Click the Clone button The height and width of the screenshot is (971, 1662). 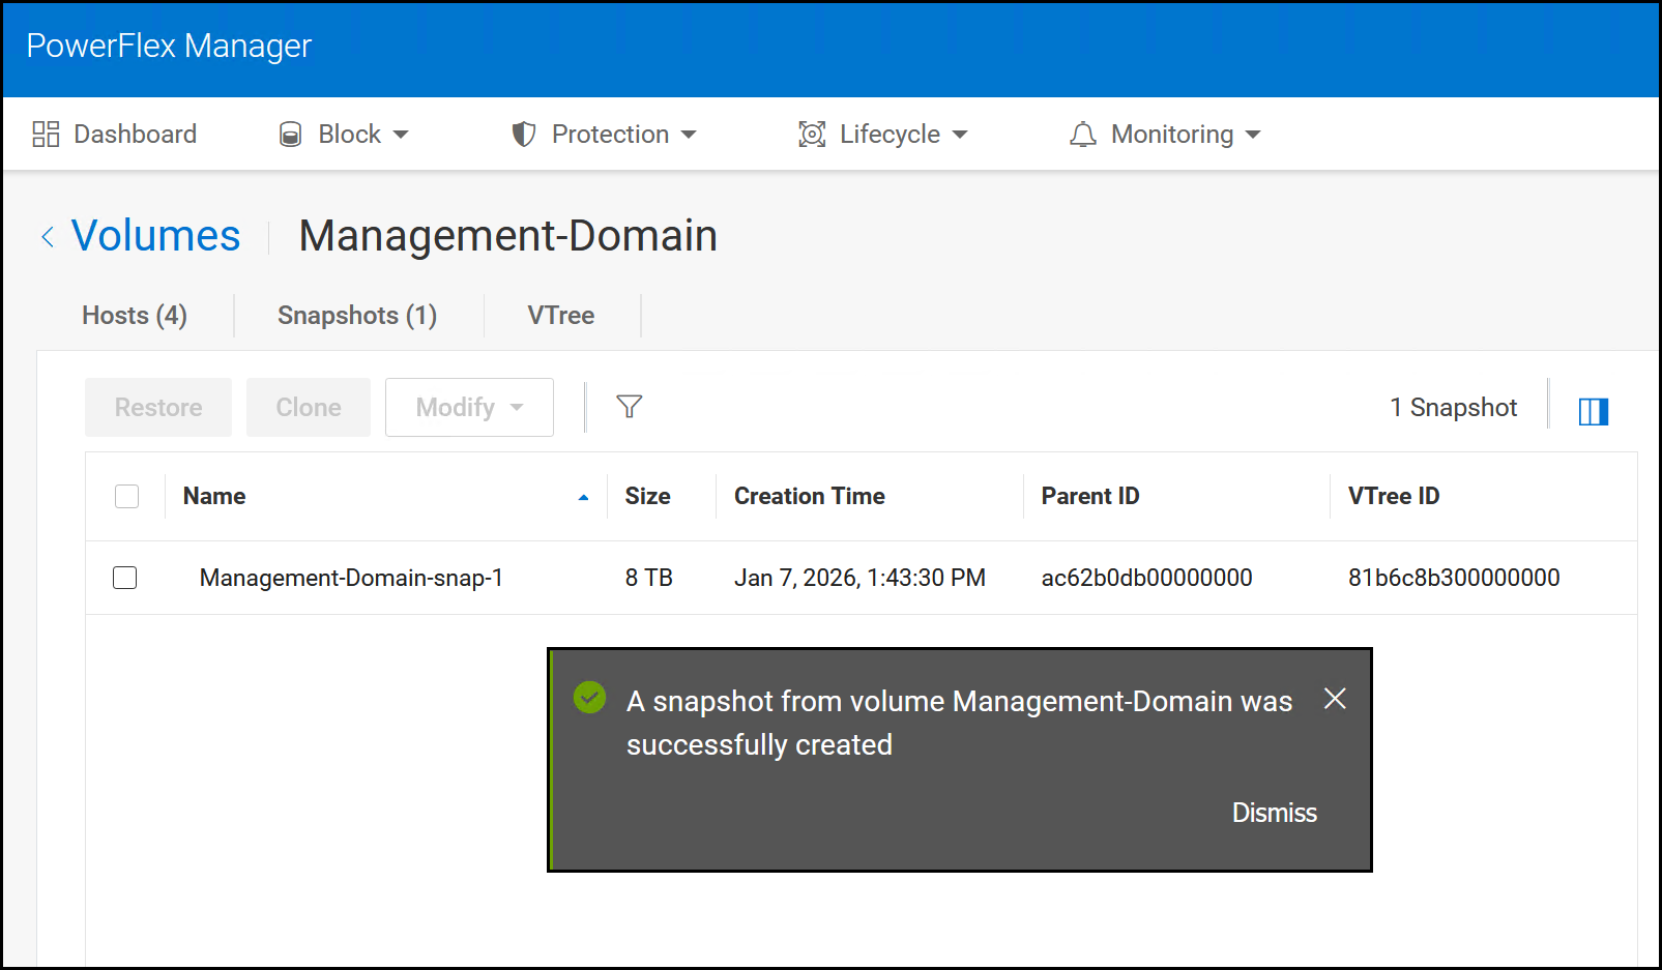tap(308, 407)
